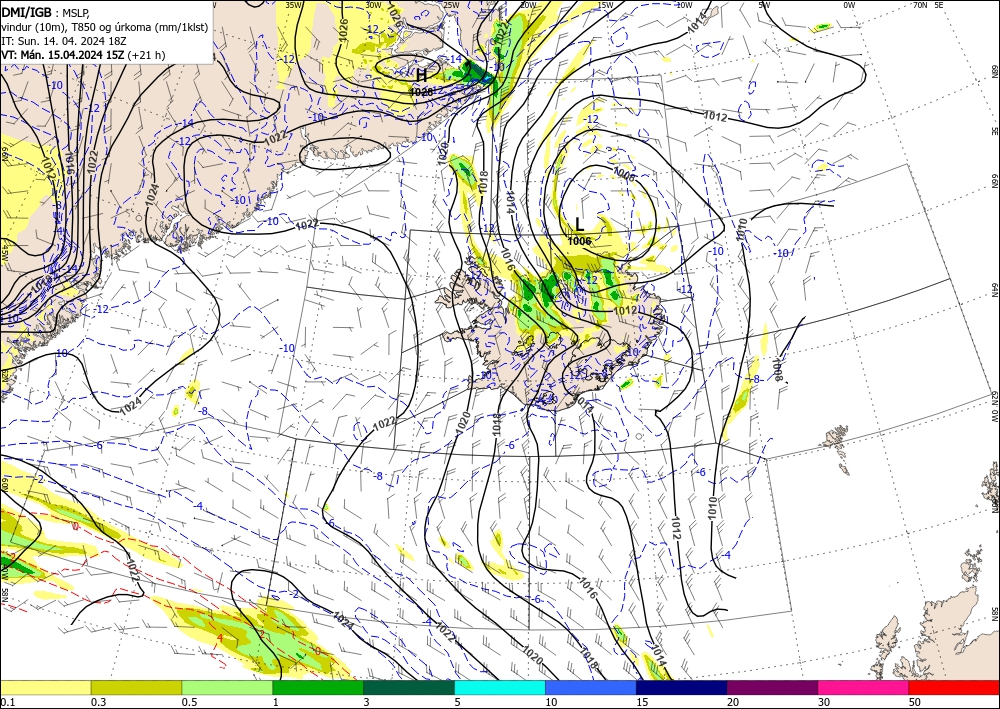Click the '30' legend value label

point(824,702)
